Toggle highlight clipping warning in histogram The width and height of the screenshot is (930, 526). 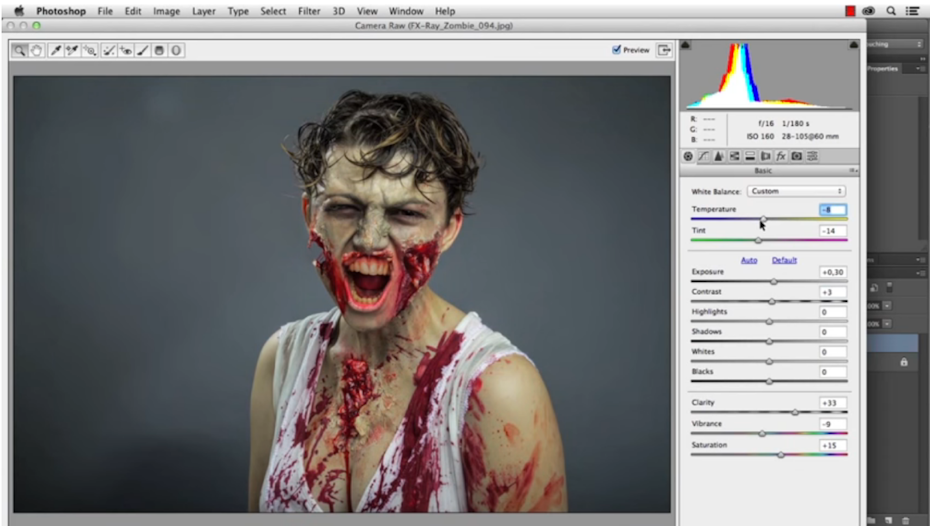click(853, 45)
